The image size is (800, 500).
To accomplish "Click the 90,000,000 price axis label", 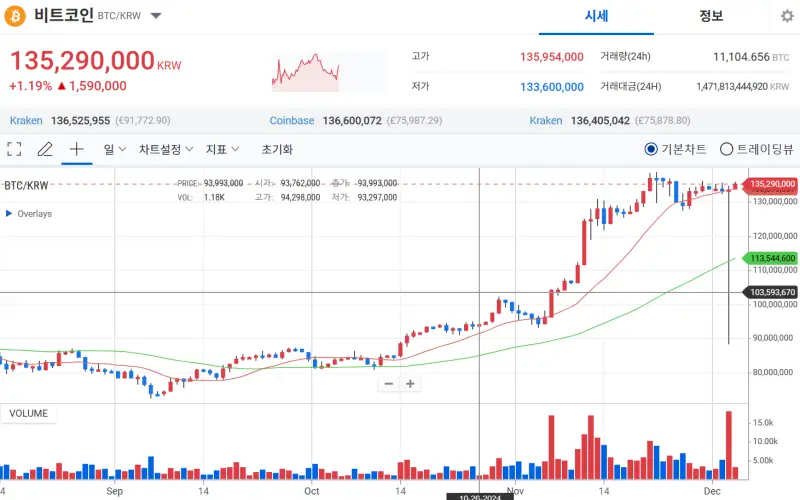I will point(772,338).
